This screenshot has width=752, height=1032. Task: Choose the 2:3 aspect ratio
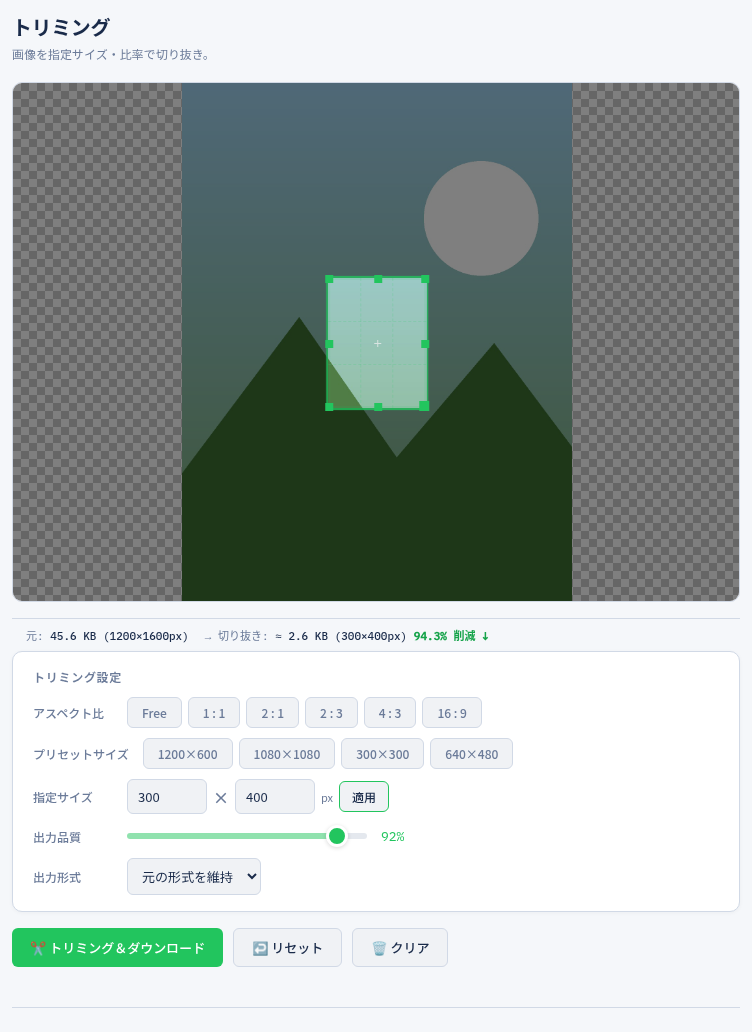coord(331,713)
